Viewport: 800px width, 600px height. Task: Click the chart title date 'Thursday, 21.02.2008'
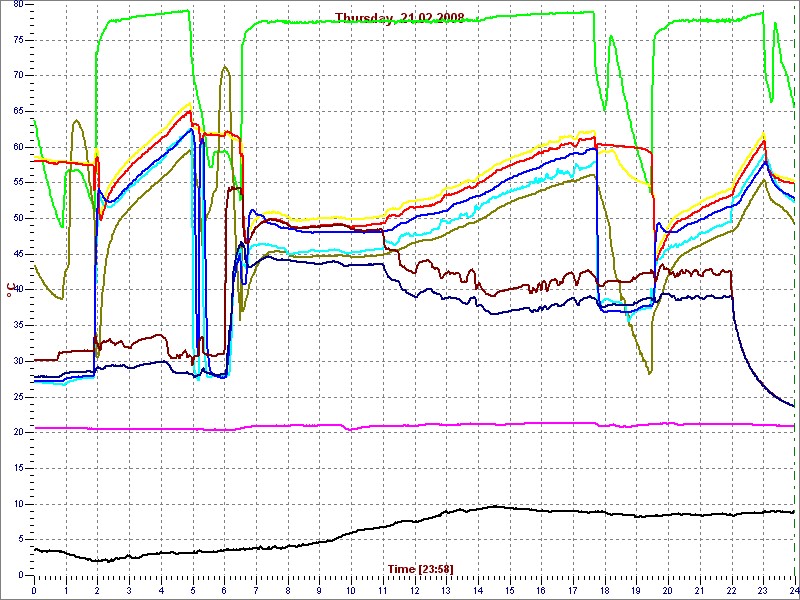click(399, 17)
